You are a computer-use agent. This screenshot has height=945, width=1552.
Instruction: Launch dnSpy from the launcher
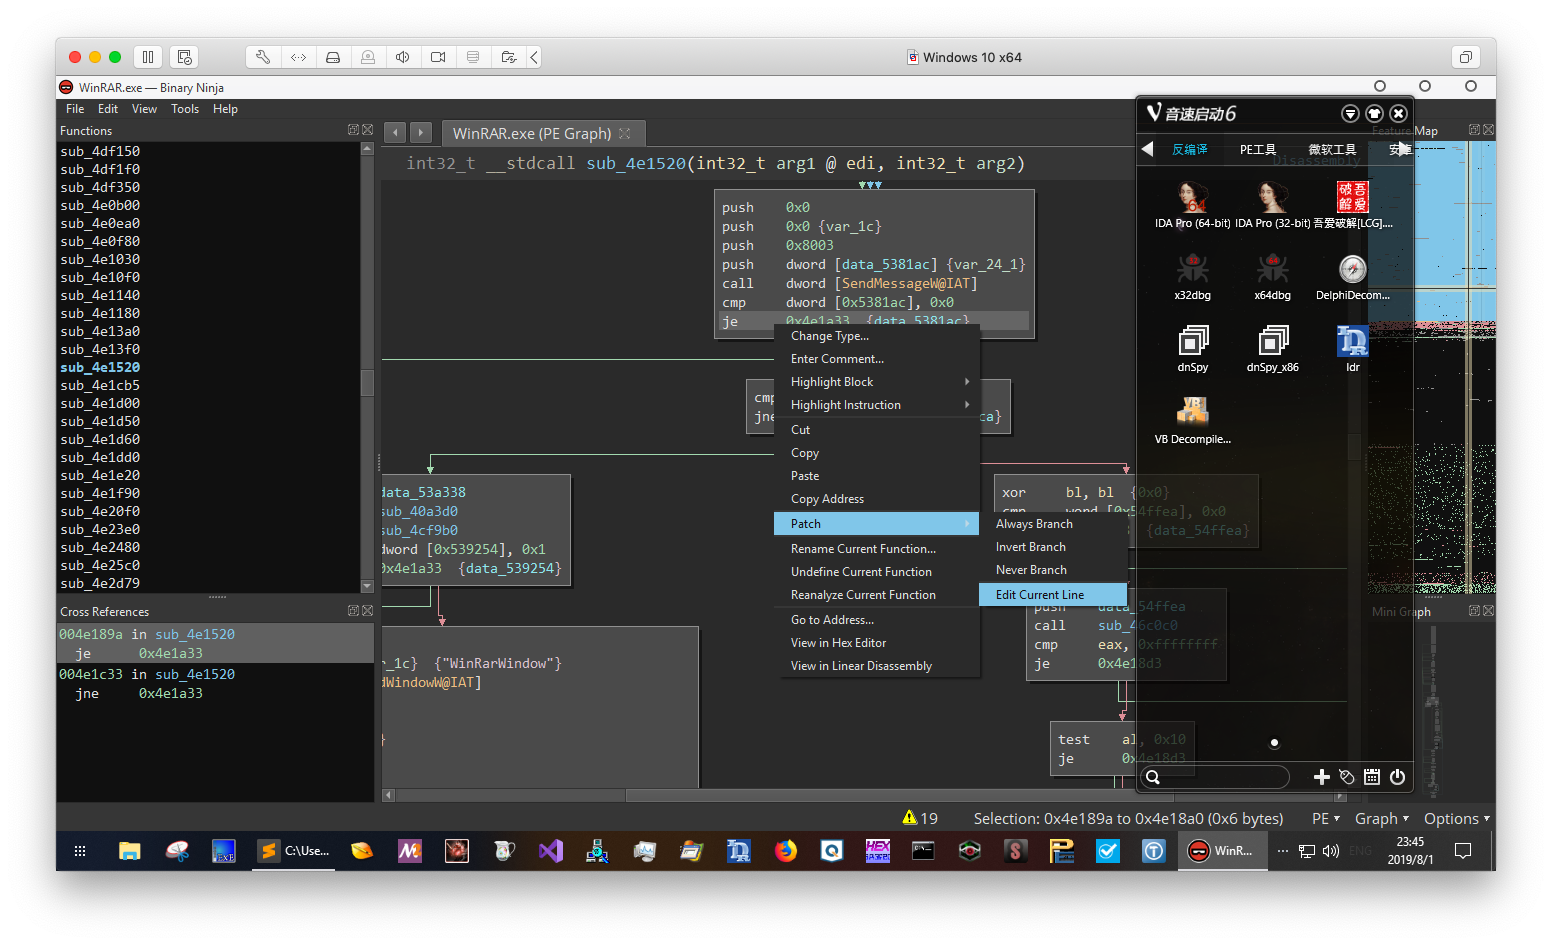1192,349
